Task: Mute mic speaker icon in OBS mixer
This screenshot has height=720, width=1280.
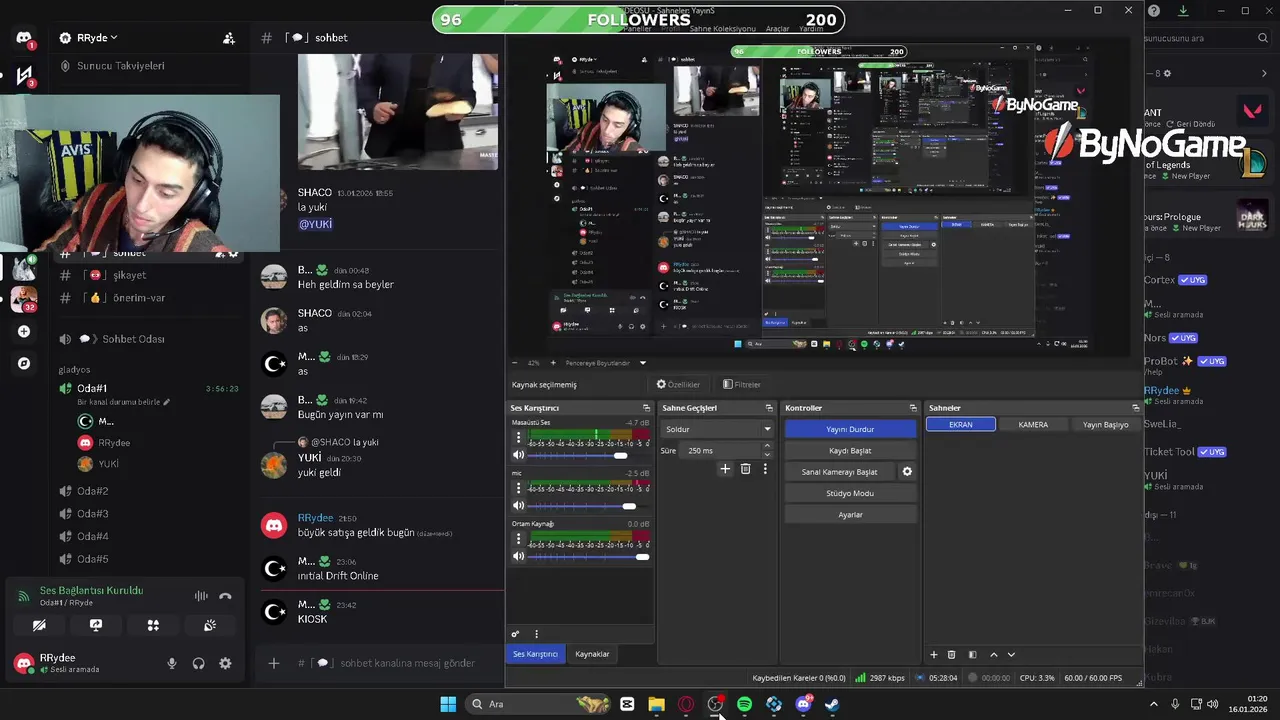Action: (518, 506)
